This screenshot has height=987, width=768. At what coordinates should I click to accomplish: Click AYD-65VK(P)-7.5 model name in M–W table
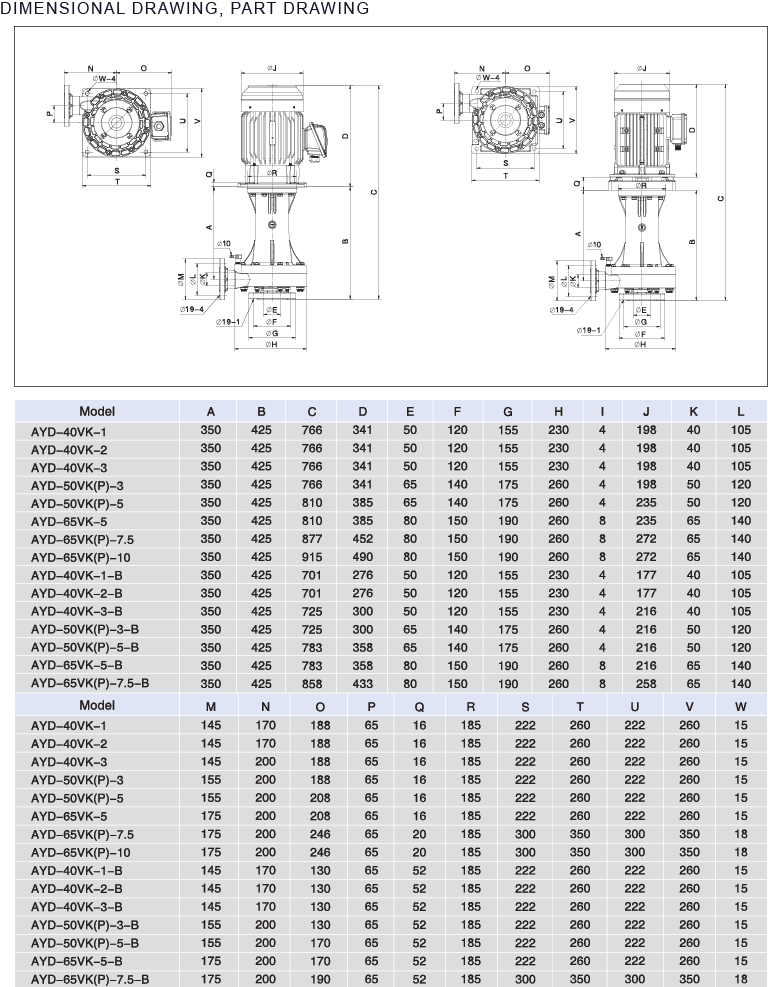tap(82, 835)
